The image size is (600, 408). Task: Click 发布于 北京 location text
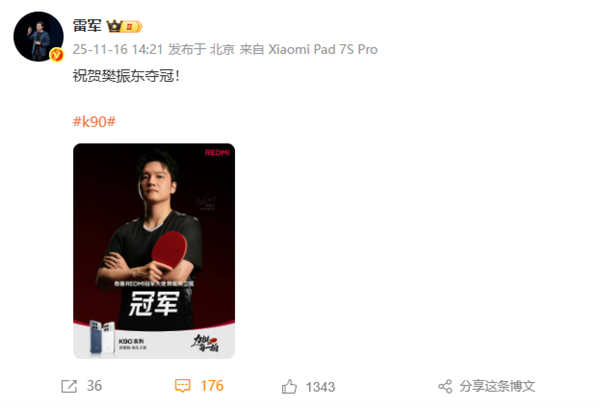[201, 49]
